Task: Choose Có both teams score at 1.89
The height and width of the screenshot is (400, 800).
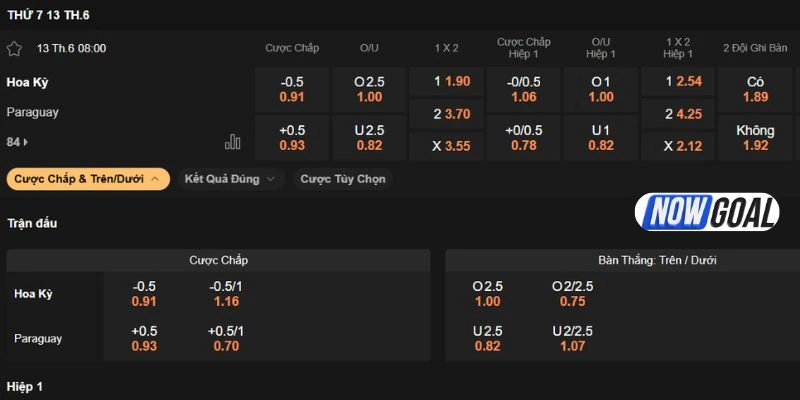Action: pos(755,89)
